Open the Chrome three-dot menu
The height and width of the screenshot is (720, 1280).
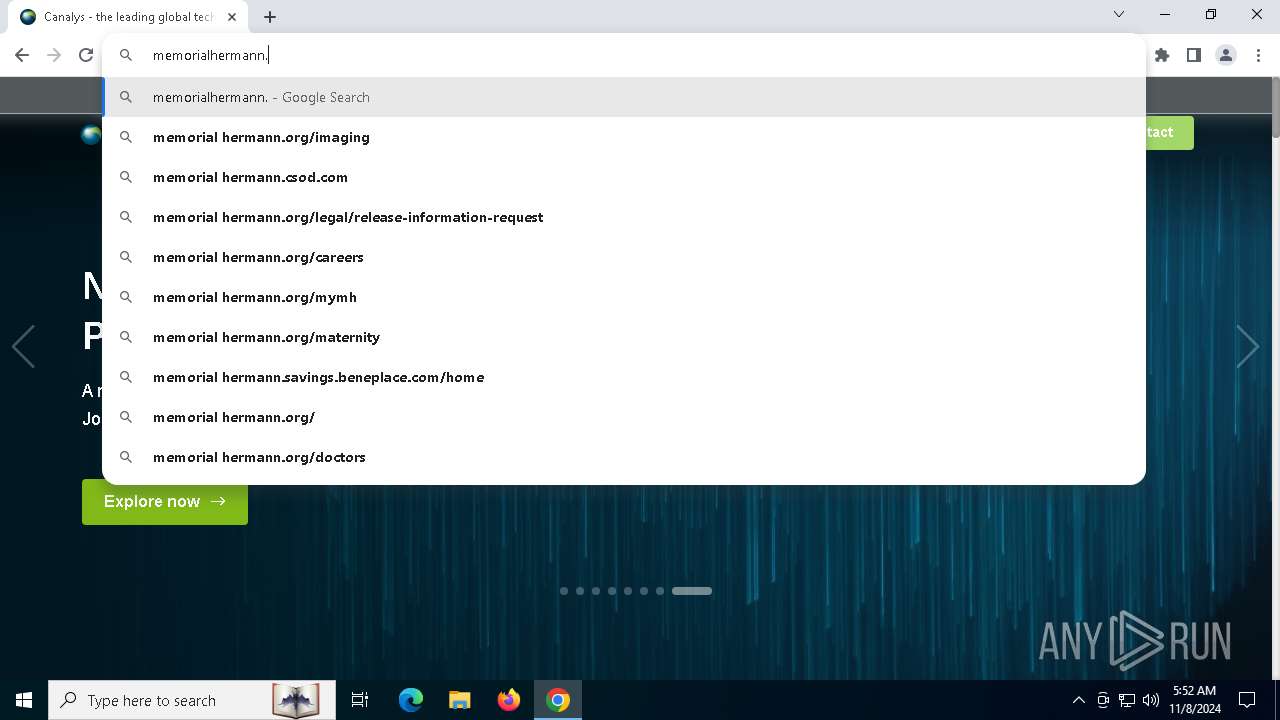[x=1258, y=55]
